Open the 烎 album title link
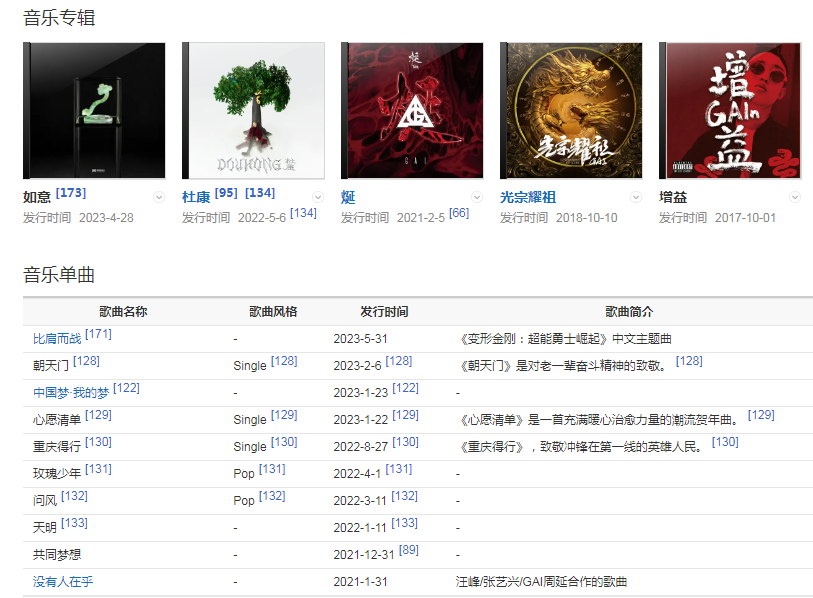Viewport: 813px width, 598px height. coord(348,197)
